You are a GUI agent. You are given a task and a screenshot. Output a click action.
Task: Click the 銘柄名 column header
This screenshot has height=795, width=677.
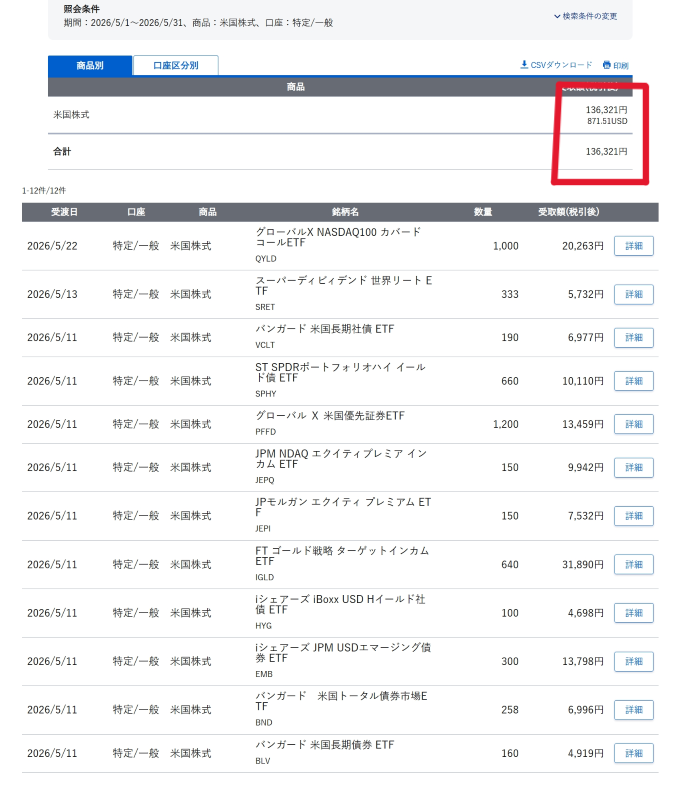click(x=345, y=212)
